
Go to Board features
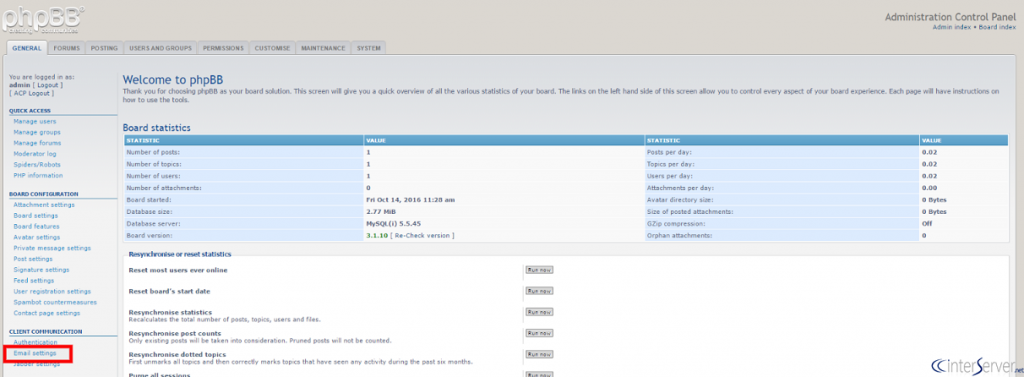point(36,226)
